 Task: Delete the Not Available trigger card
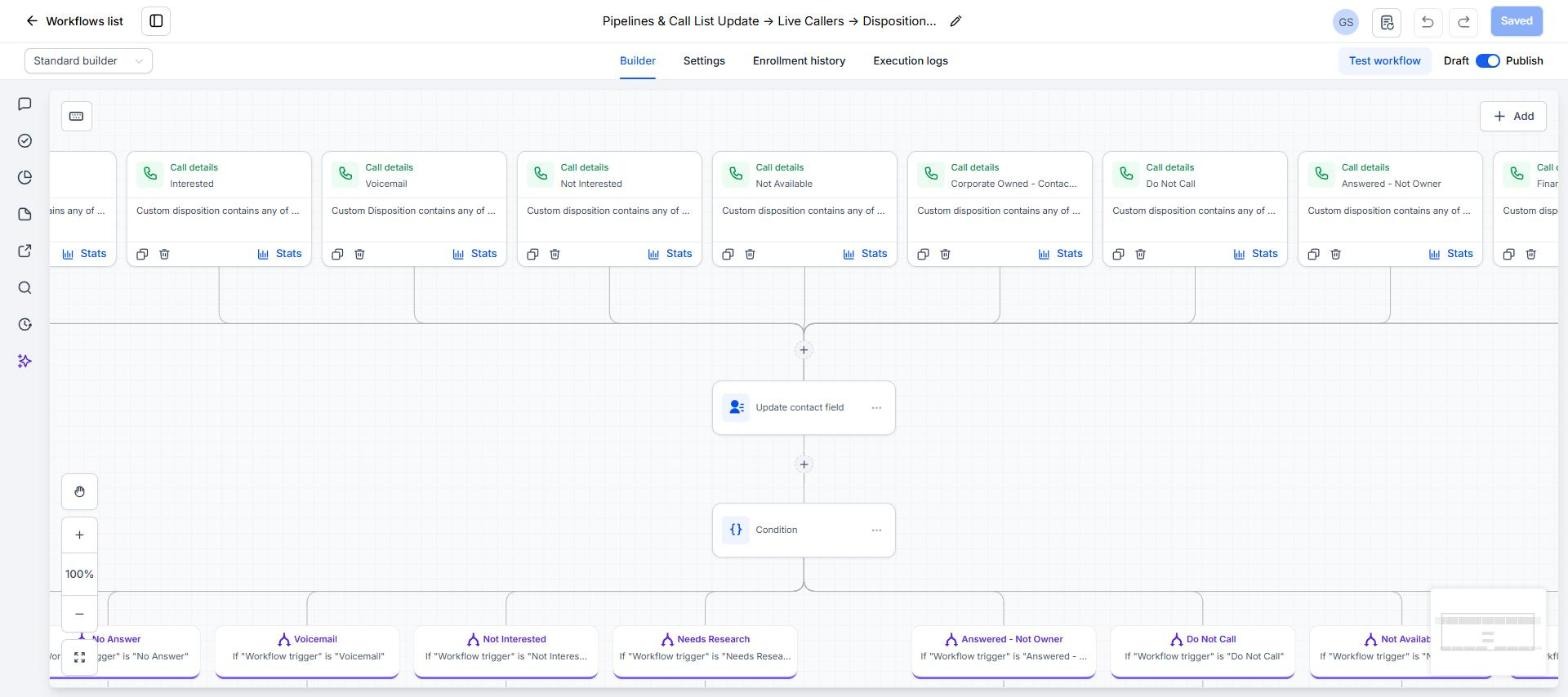tap(750, 254)
